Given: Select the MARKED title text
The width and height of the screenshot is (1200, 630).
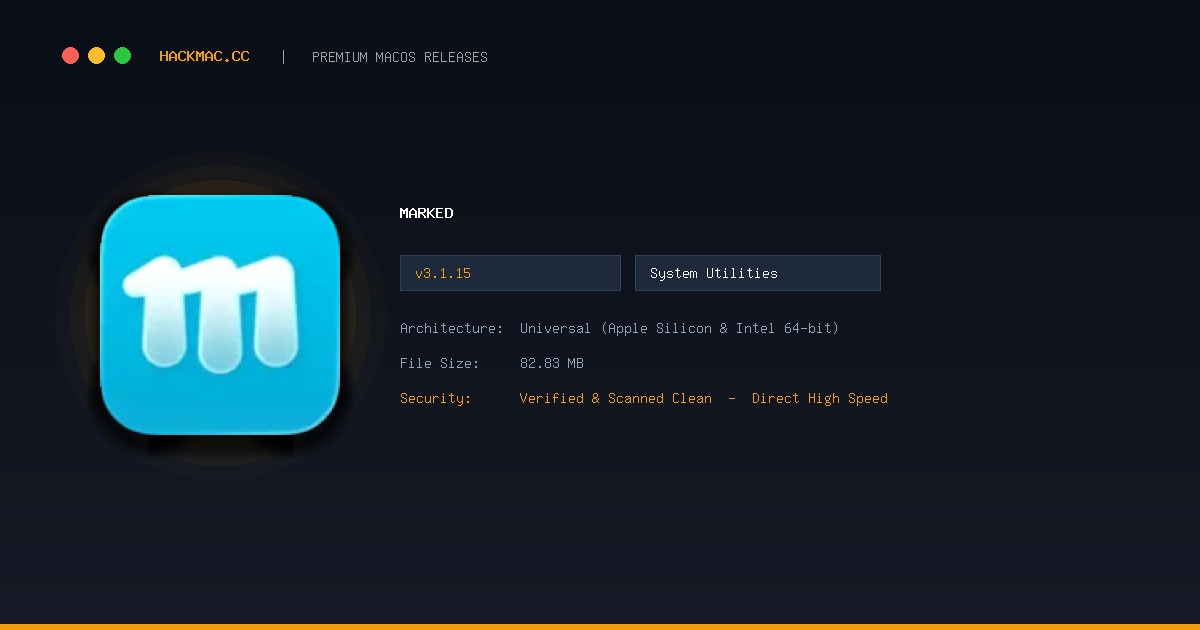Looking at the screenshot, I should (427, 213).
